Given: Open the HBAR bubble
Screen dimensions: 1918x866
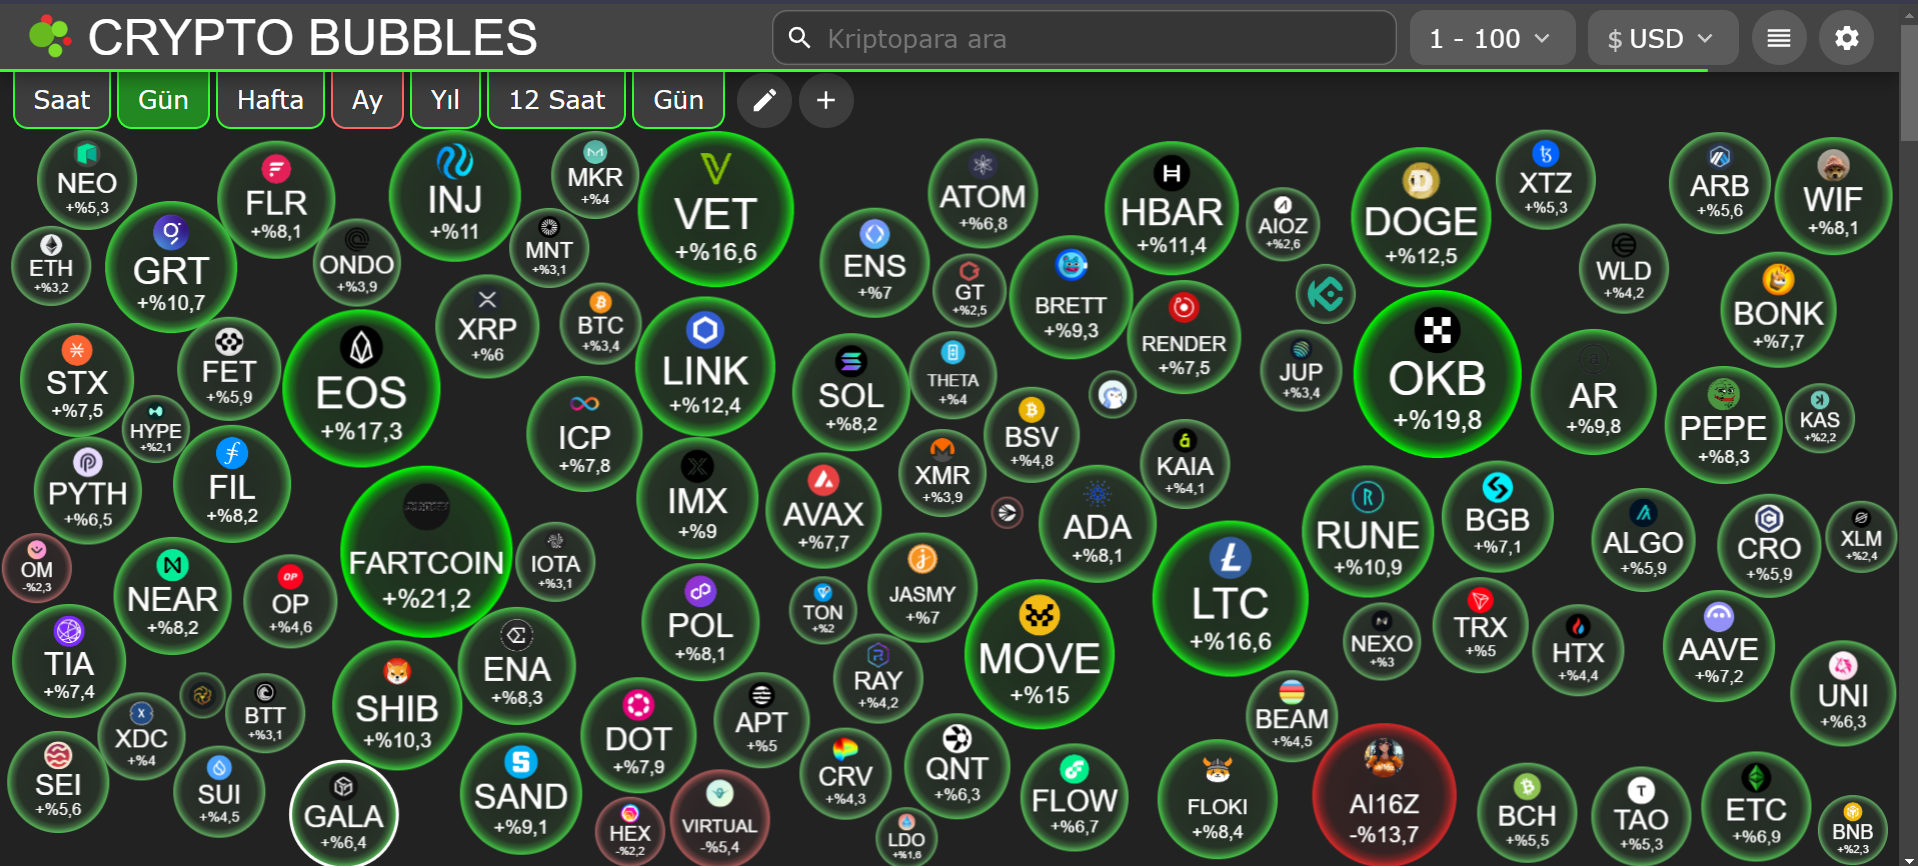Looking at the screenshot, I should tap(1172, 208).
